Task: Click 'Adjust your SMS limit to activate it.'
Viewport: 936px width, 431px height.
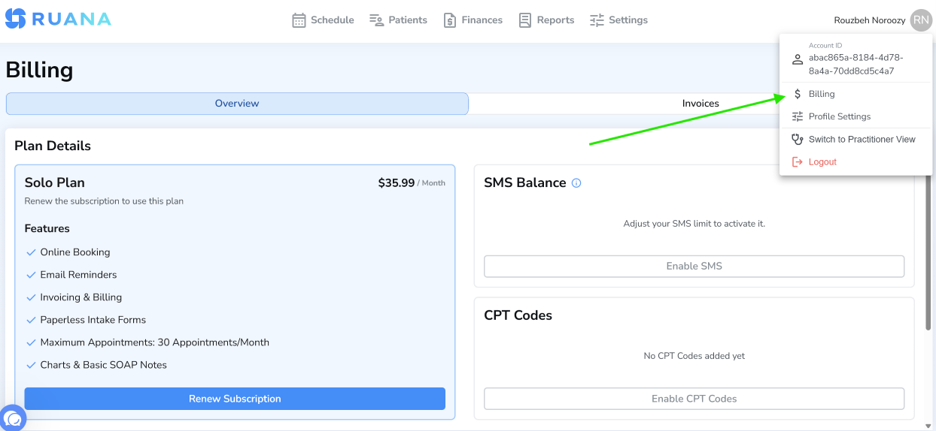Action: pyautogui.click(x=694, y=224)
